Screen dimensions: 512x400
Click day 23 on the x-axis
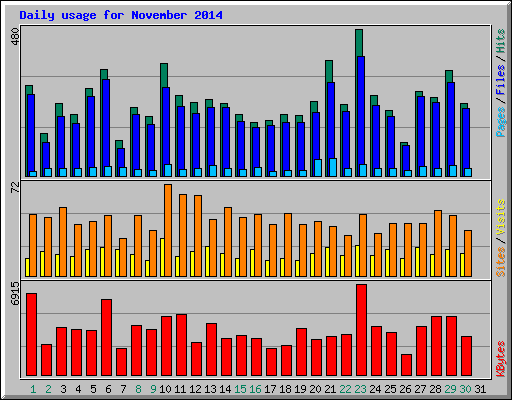pyautogui.click(x=360, y=389)
